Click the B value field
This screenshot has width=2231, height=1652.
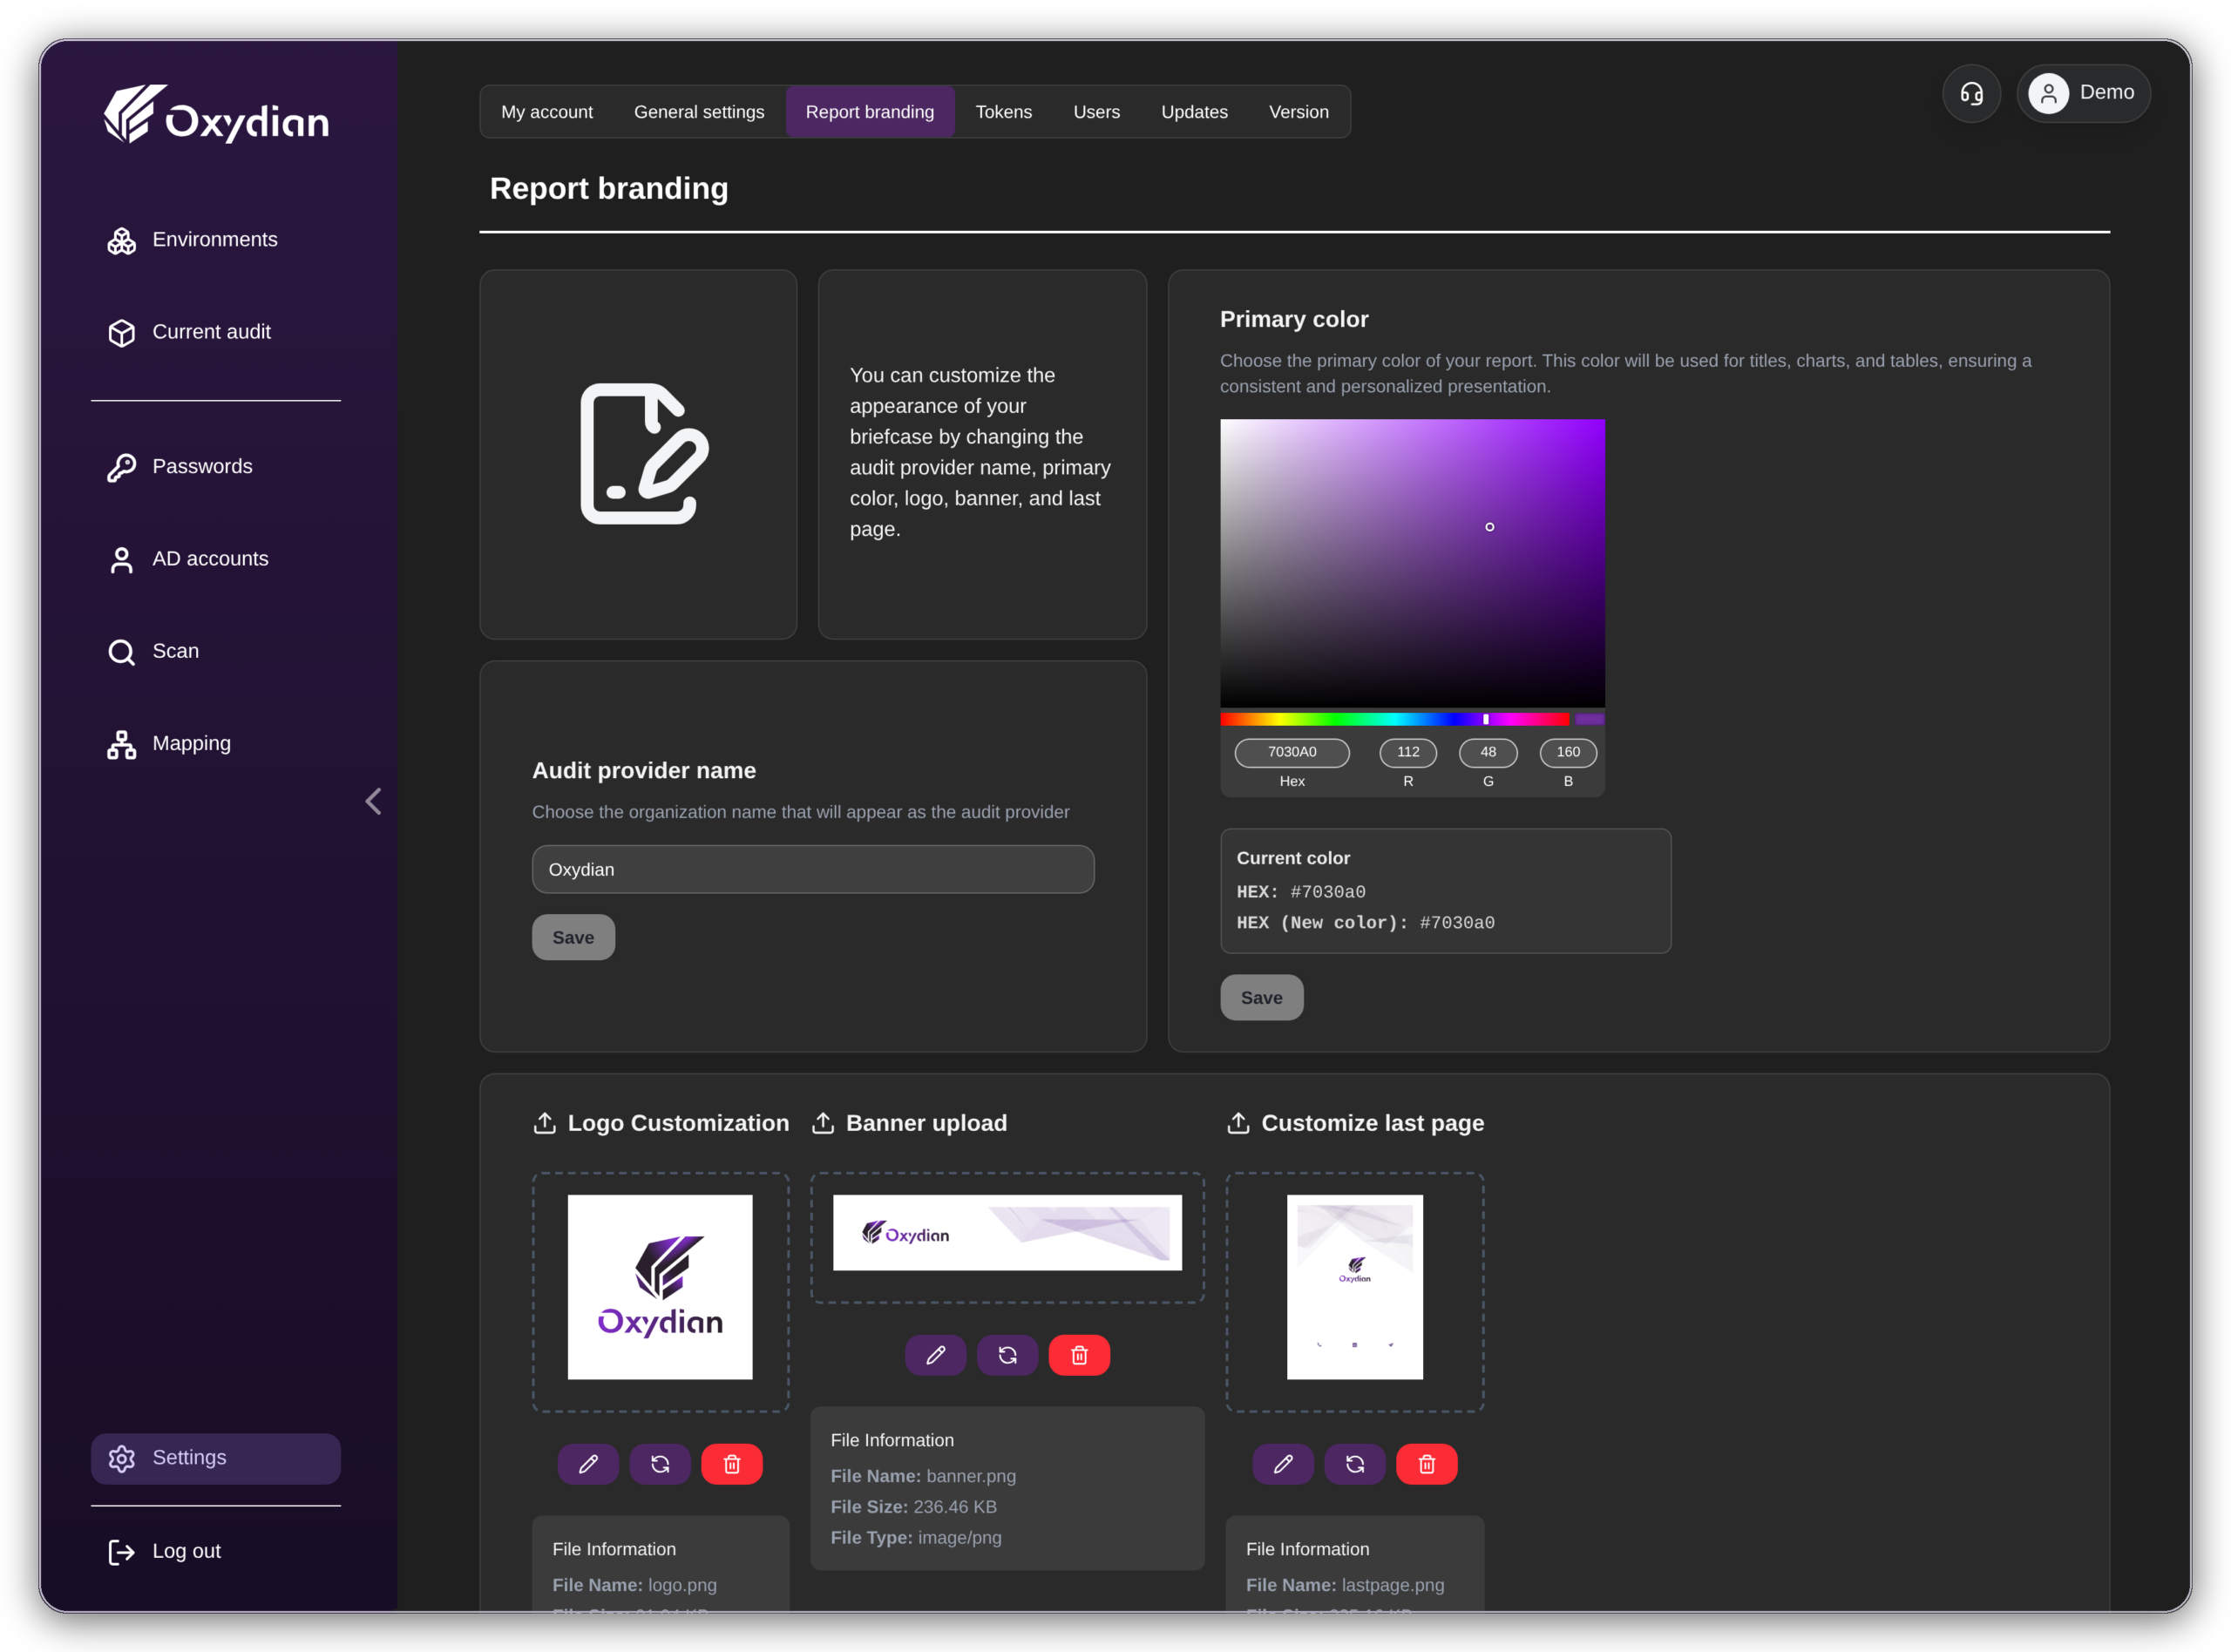(x=1568, y=752)
